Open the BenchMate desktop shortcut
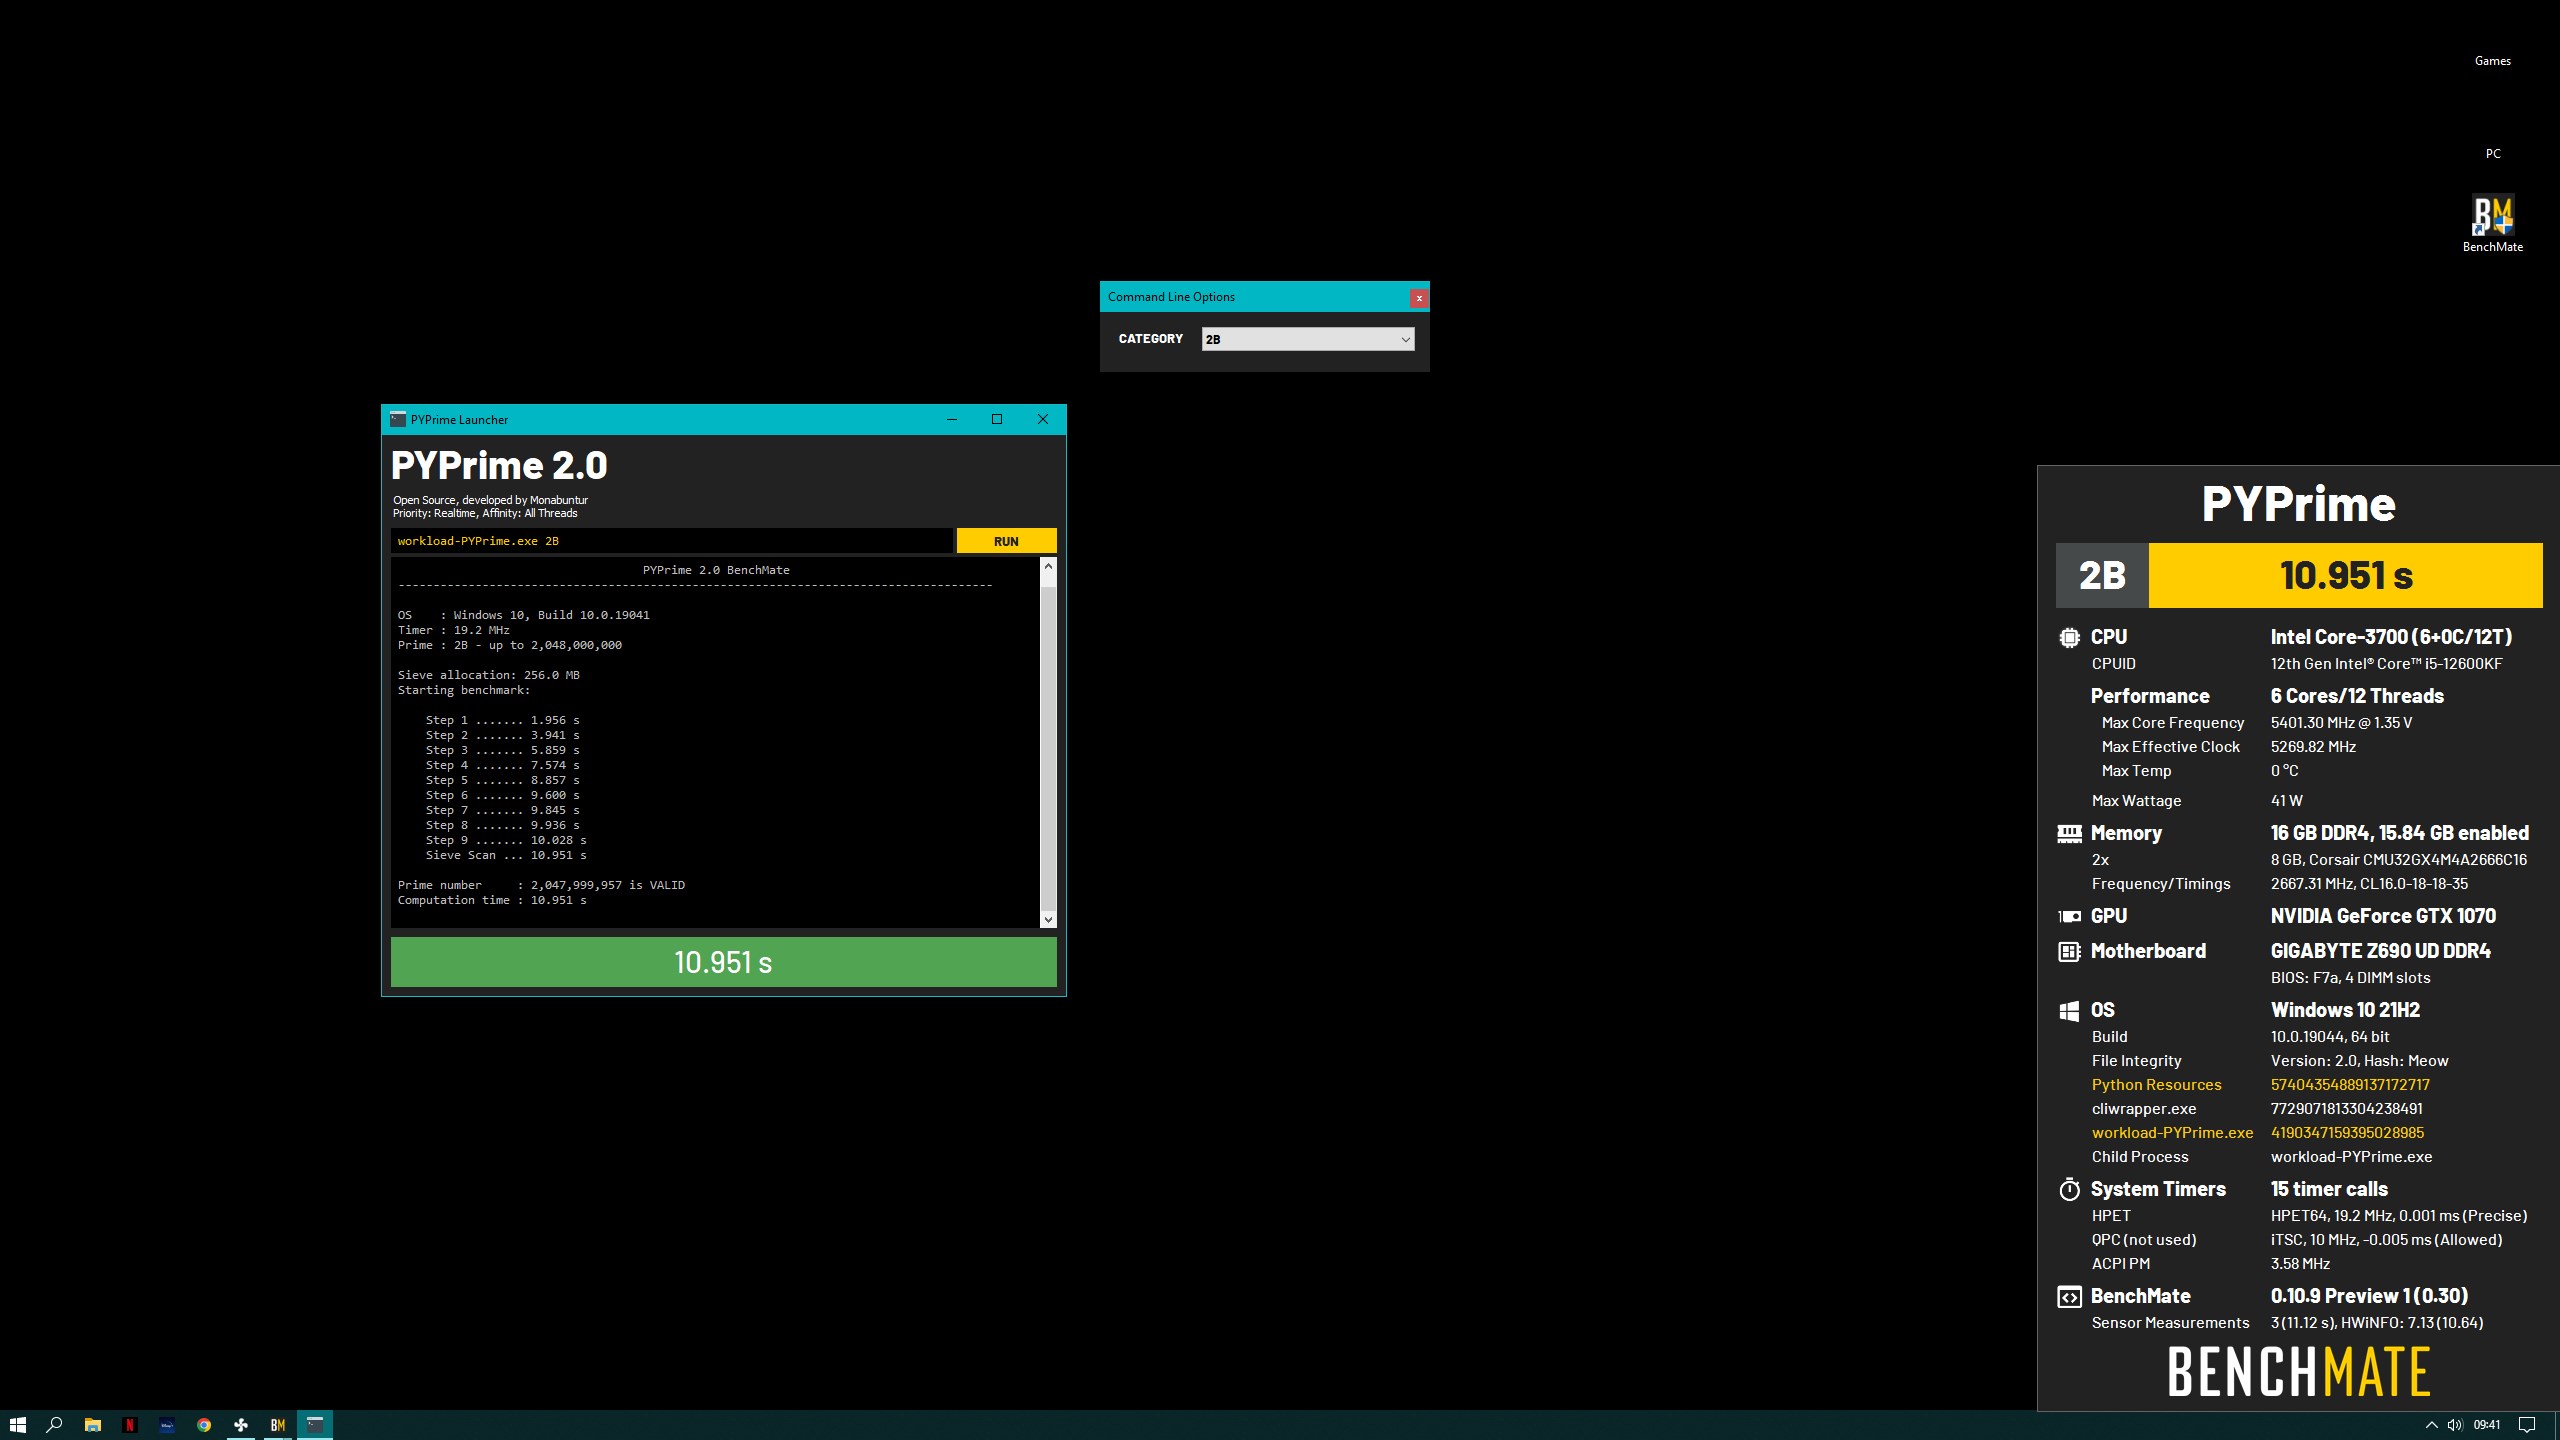The image size is (2560, 1440). [2492, 224]
